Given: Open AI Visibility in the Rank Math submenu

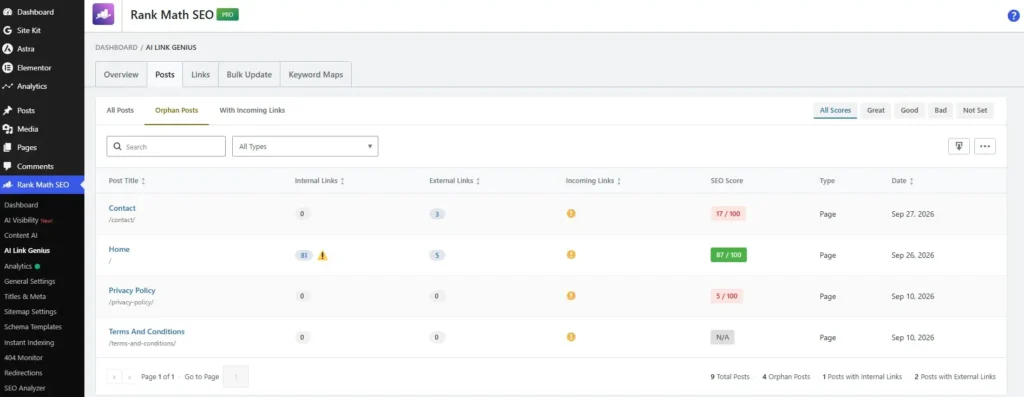Looking at the screenshot, I should tap(22, 220).
